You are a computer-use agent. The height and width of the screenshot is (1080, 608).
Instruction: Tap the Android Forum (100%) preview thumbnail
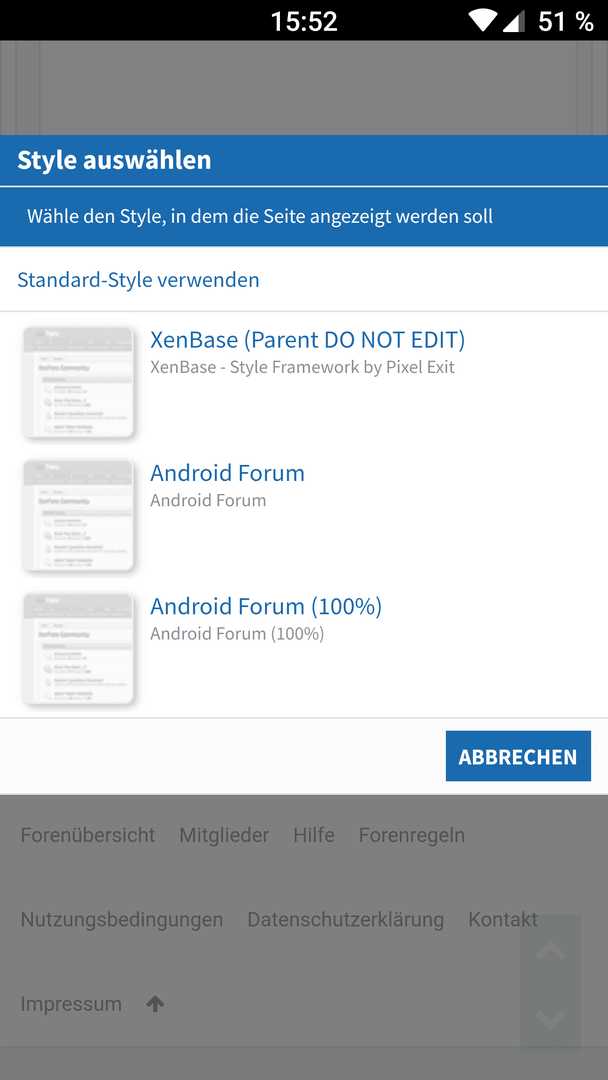[78, 649]
